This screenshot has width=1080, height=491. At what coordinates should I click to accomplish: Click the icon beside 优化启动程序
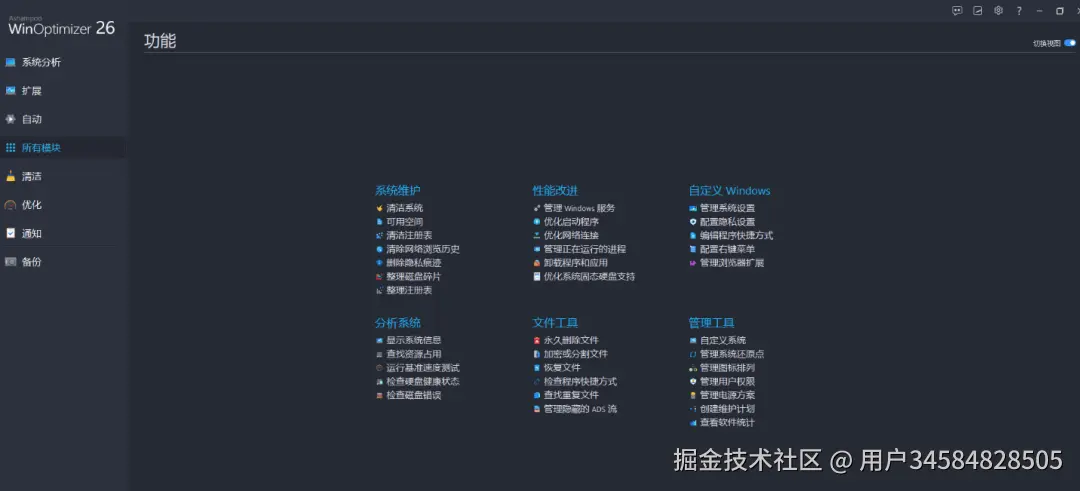537,222
